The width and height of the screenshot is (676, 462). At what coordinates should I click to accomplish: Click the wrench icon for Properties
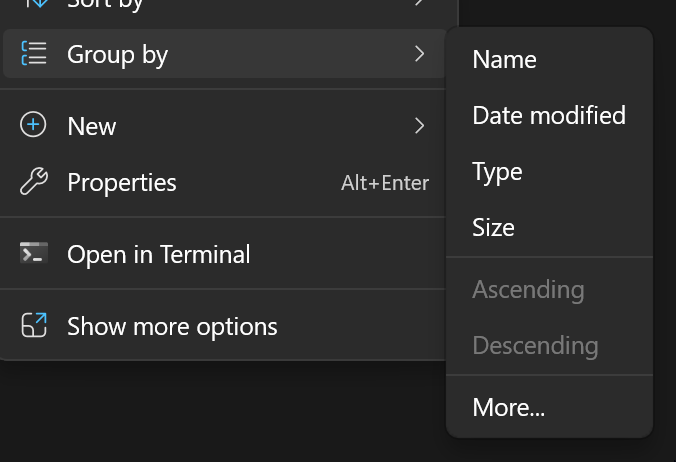34,182
